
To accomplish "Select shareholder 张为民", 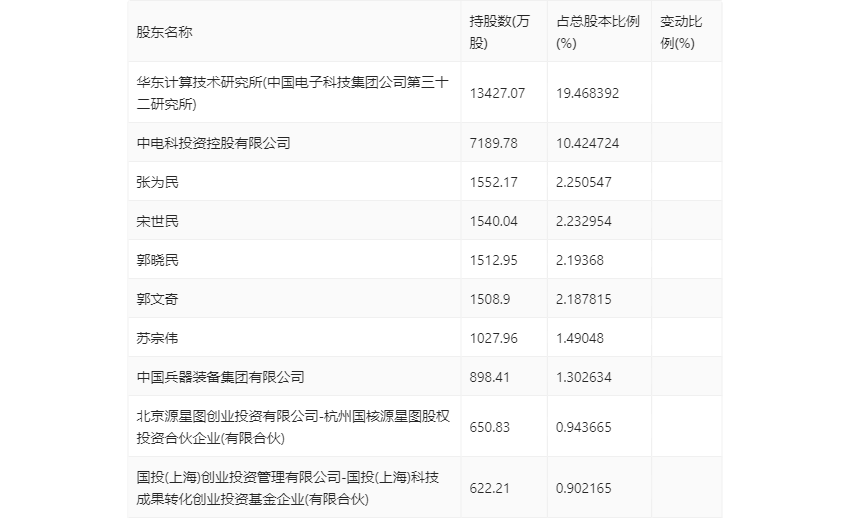I will click(157, 182).
